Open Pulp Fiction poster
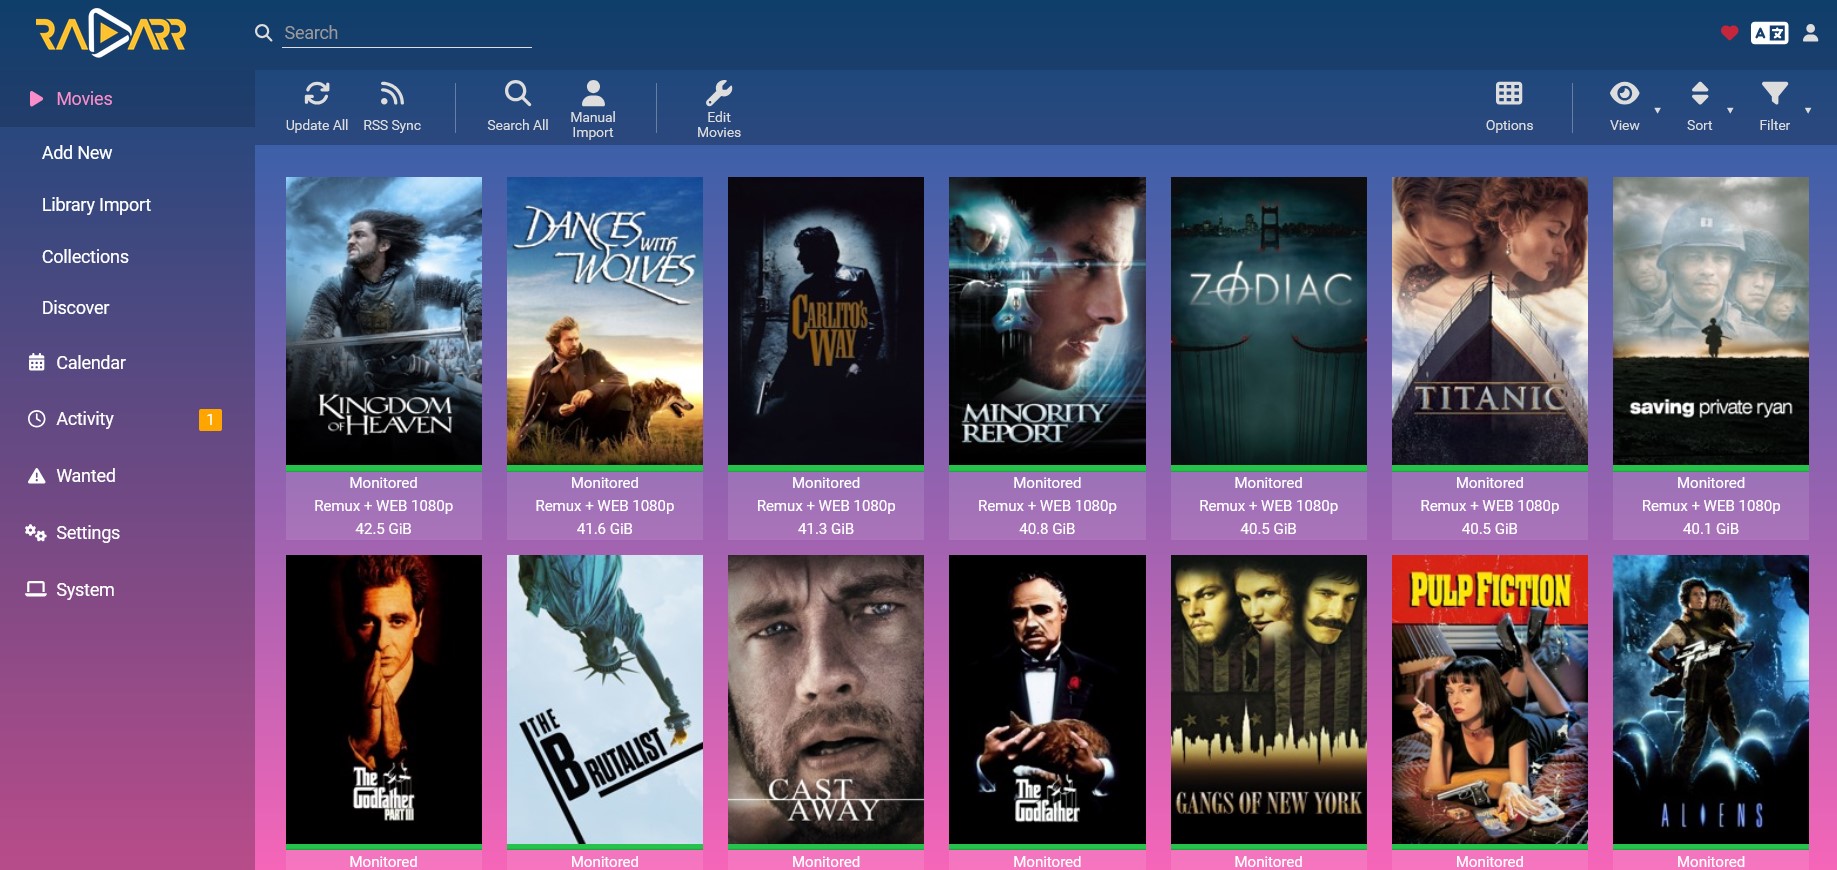 (x=1490, y=700)
